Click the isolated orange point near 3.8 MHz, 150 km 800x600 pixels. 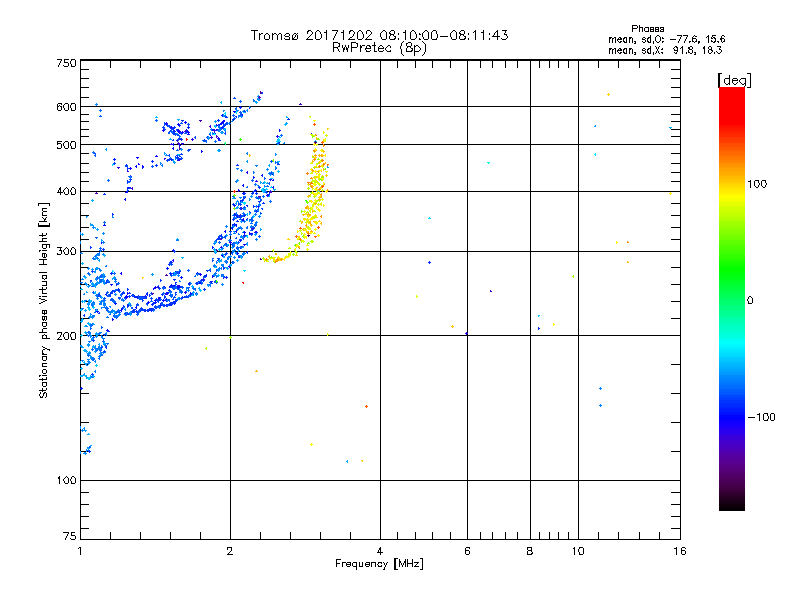pos(366,407)
